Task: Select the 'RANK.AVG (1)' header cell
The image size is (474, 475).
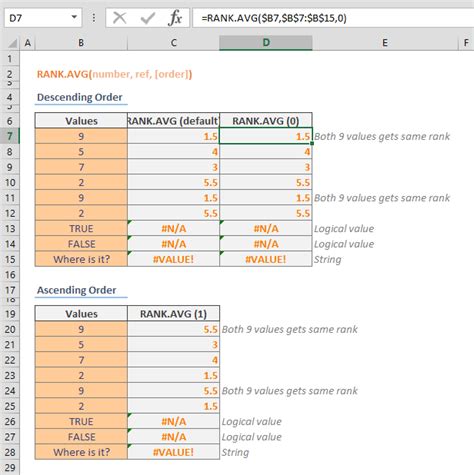Action: (173, 314)
